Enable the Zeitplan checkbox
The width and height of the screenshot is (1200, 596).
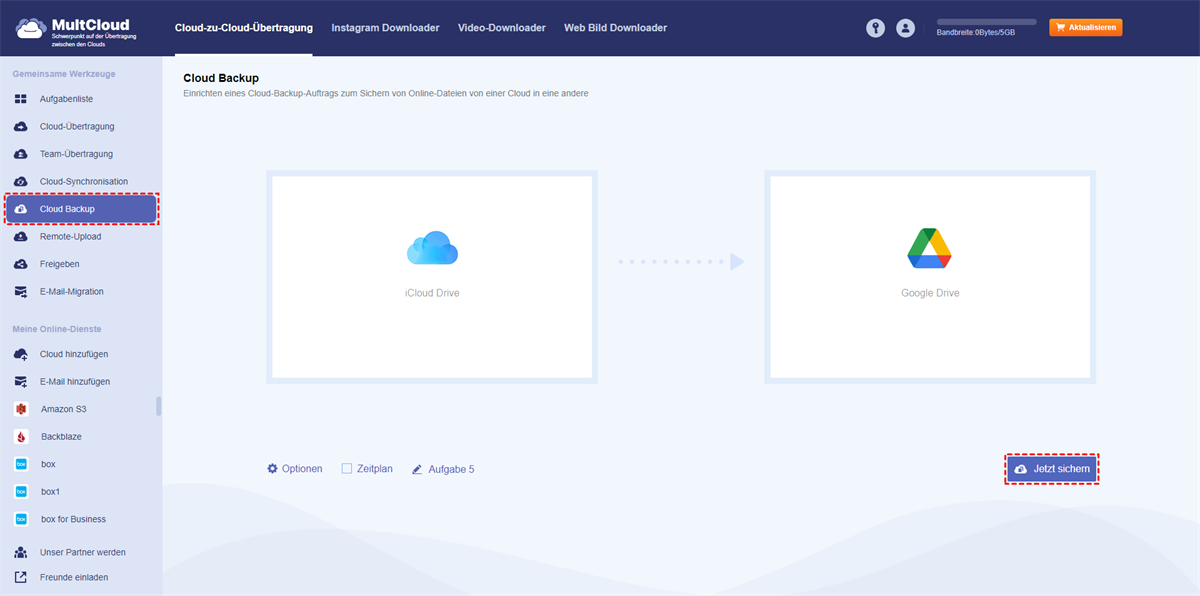347,468
